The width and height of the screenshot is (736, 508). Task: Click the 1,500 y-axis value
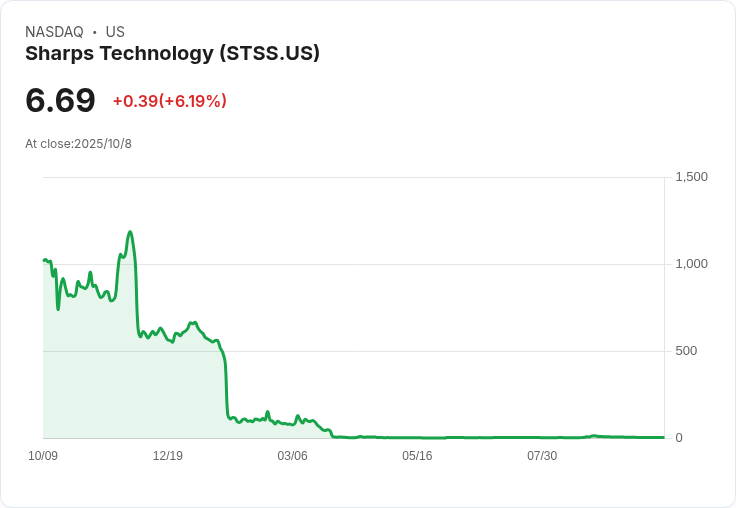click(x=691, y=177)
